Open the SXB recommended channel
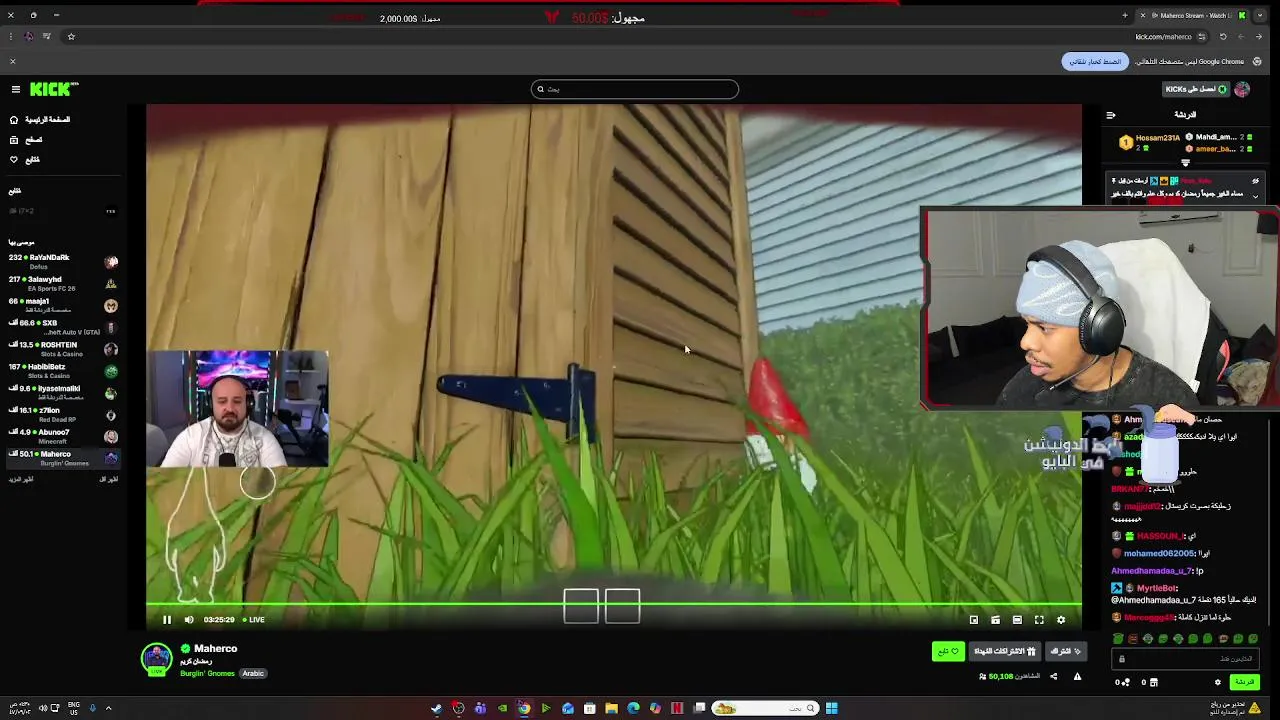 tap(62, 327)
